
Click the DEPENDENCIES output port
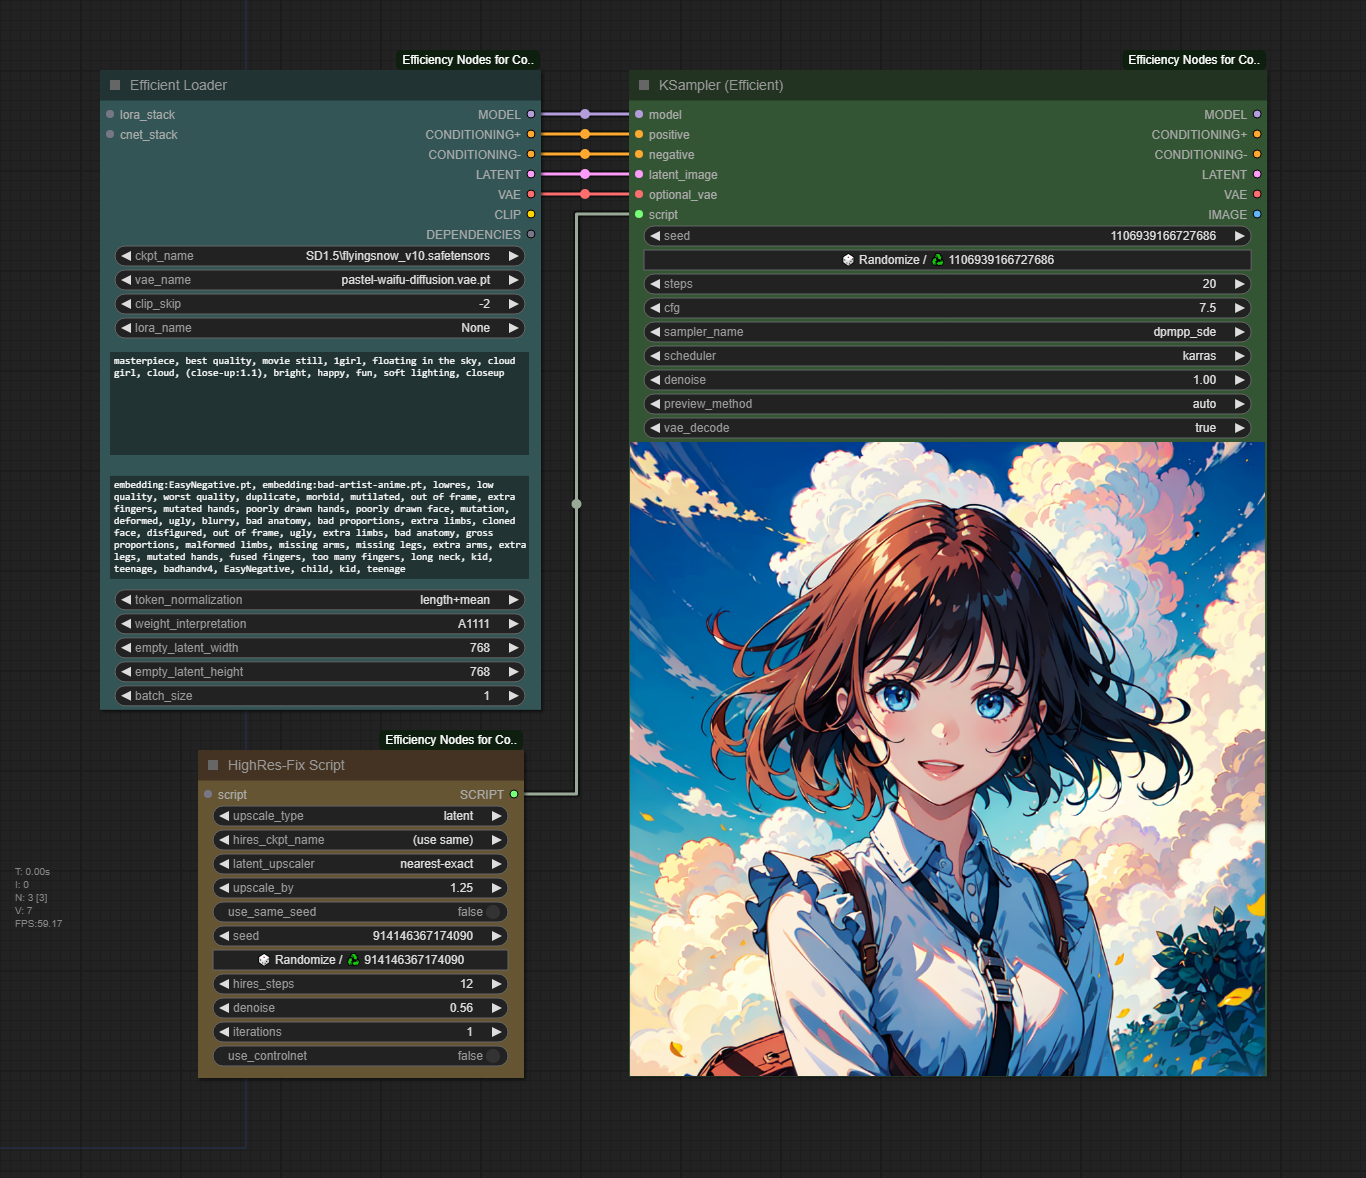[531, 234]
